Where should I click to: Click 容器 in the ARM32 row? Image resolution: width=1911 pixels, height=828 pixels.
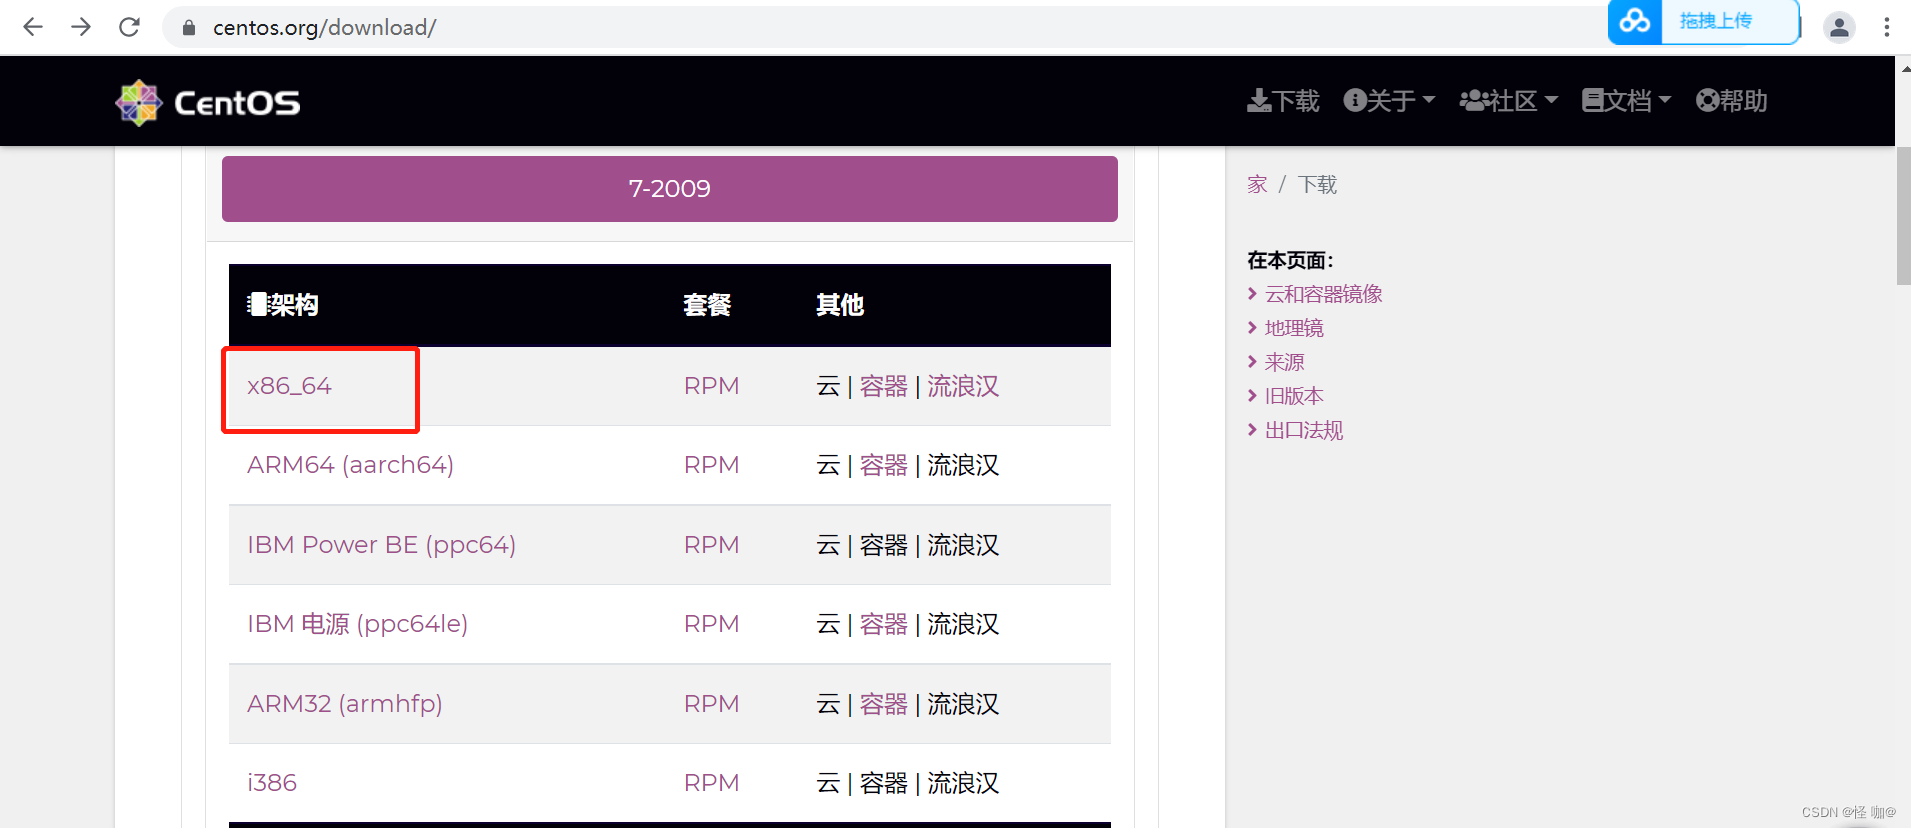(x=883, y=704)
